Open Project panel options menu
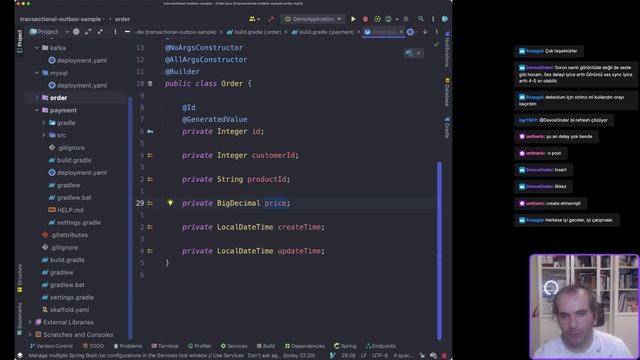The image size is (640, 360). pyautogui.click(x=115, y=31)
